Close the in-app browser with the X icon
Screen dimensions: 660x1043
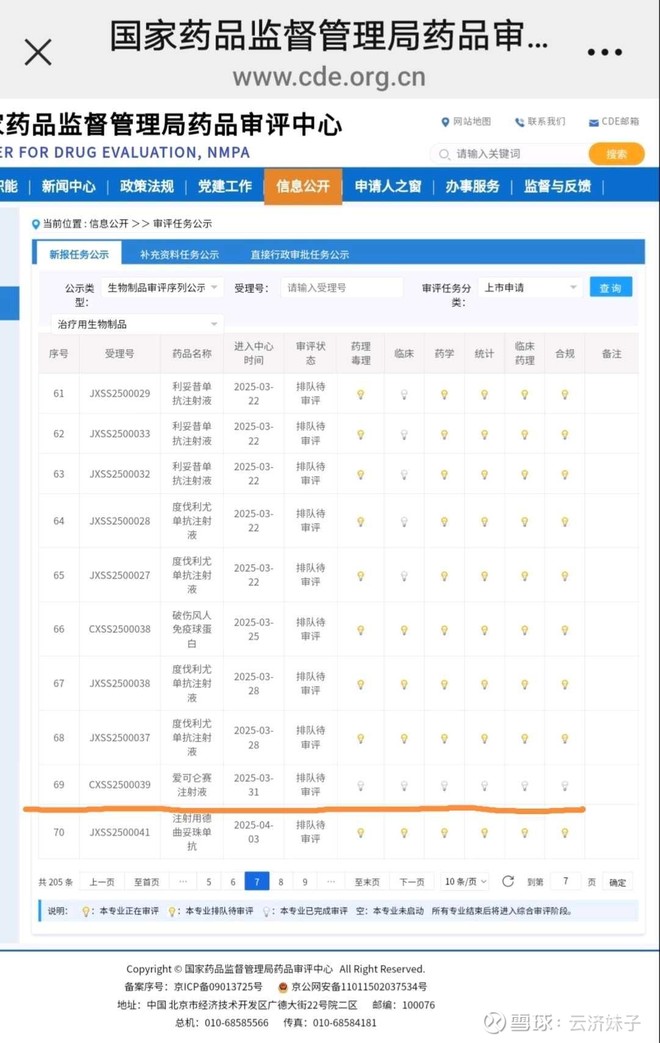point(38,52)
